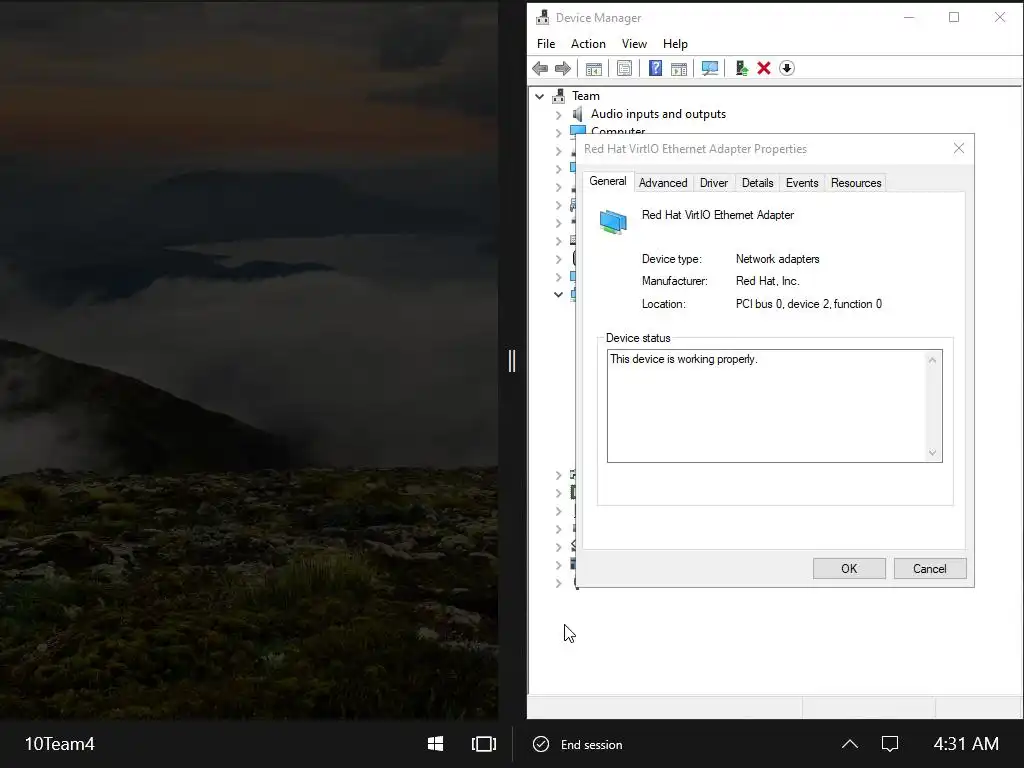The height and width of the screenshot is (768, 1024).
Task: Click the Disable device down-arrow icon
Action: [787, 68]
